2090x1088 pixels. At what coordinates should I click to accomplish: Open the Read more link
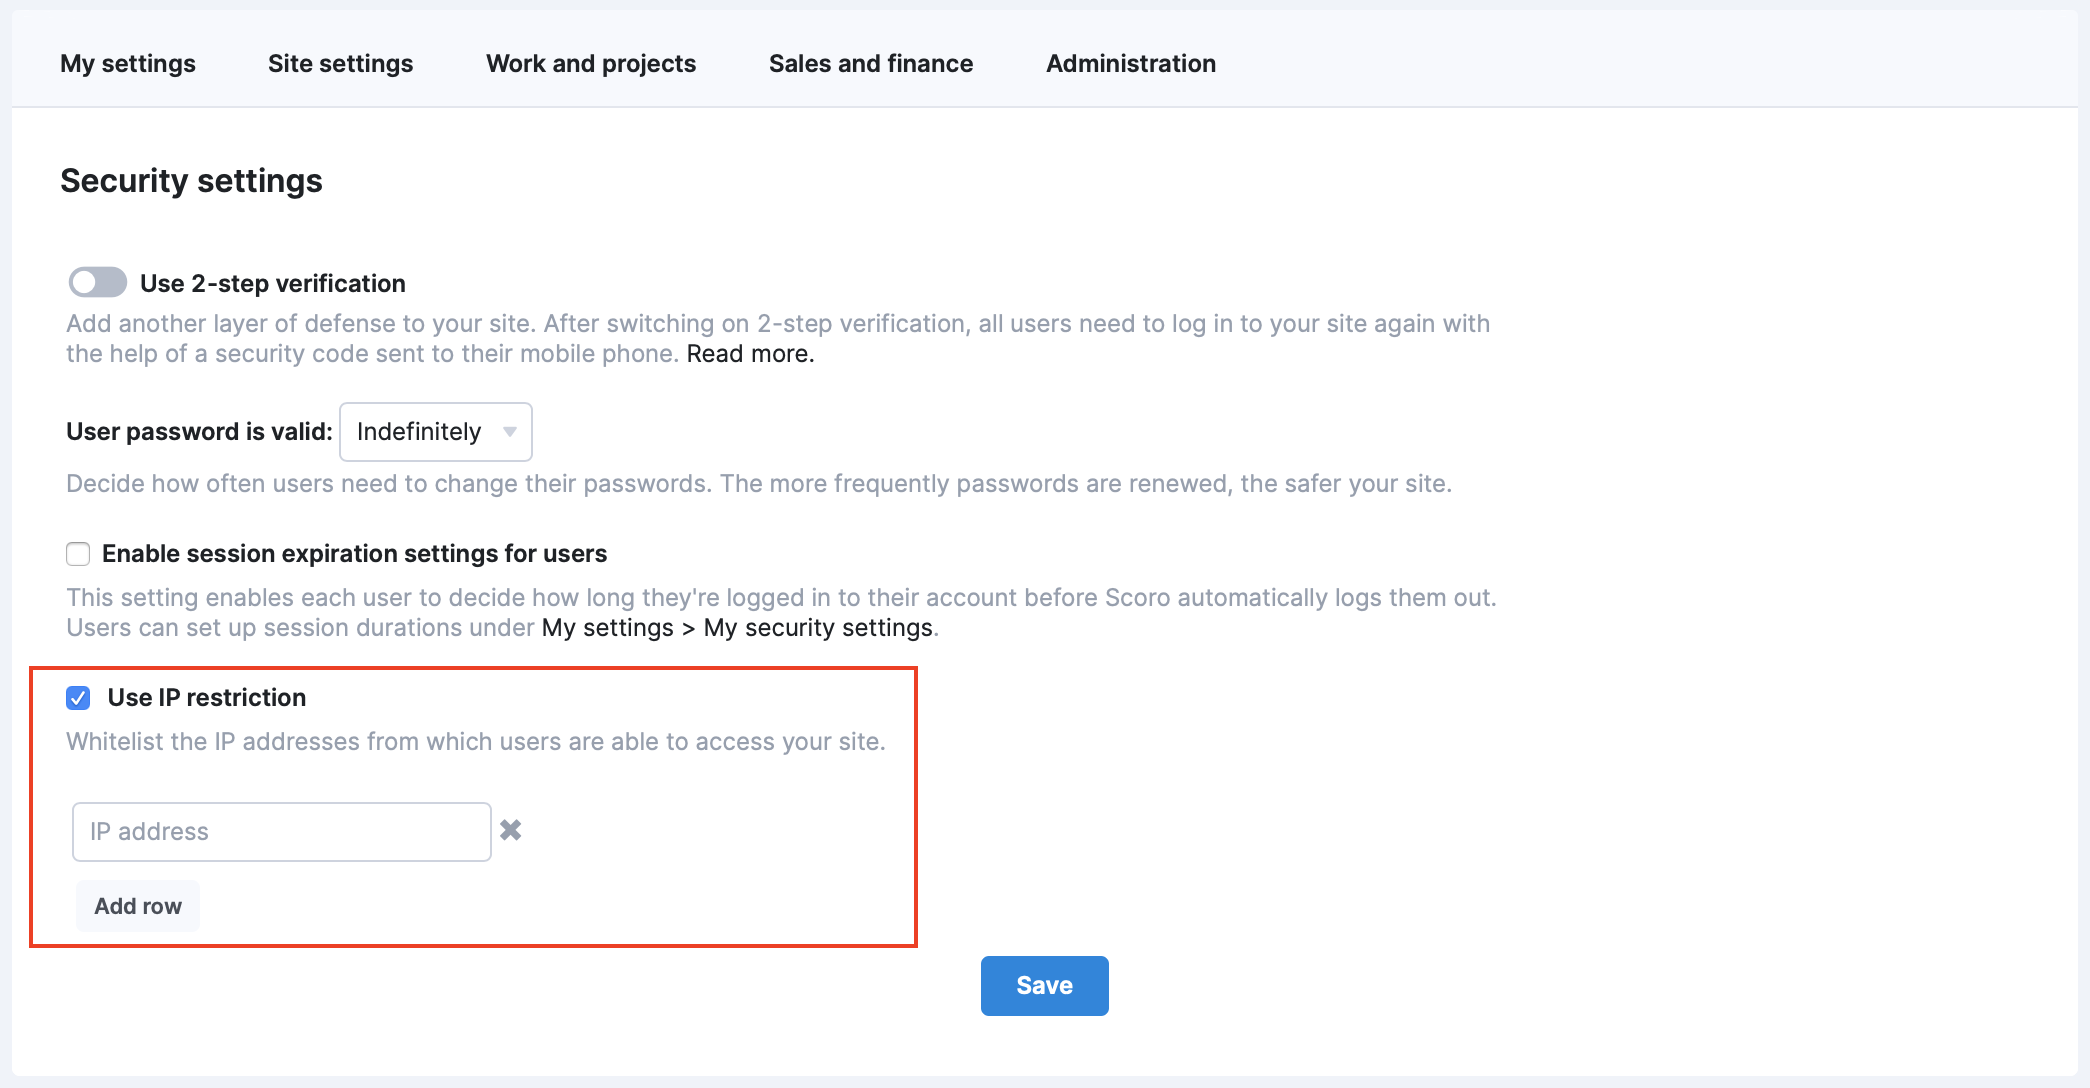click(x=750, y=354)
